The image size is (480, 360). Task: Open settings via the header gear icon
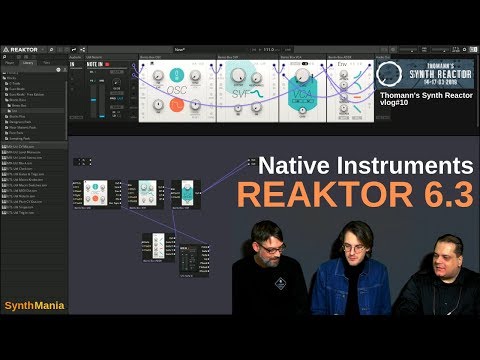464,50
